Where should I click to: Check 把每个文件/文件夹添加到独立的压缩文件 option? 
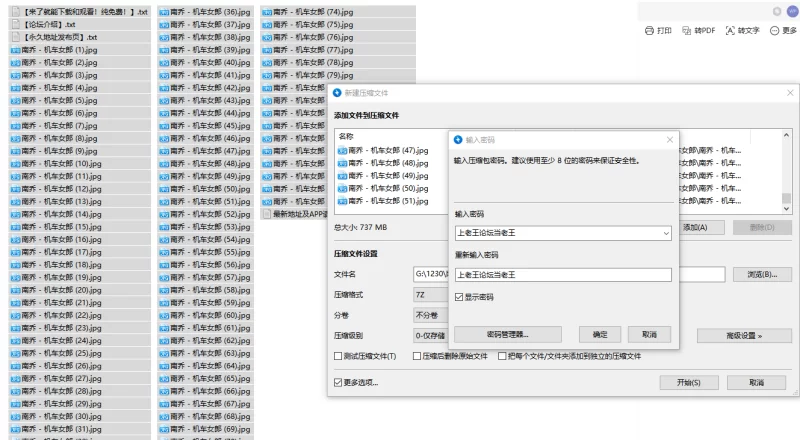pyautogui.click(x=502, y=356)
